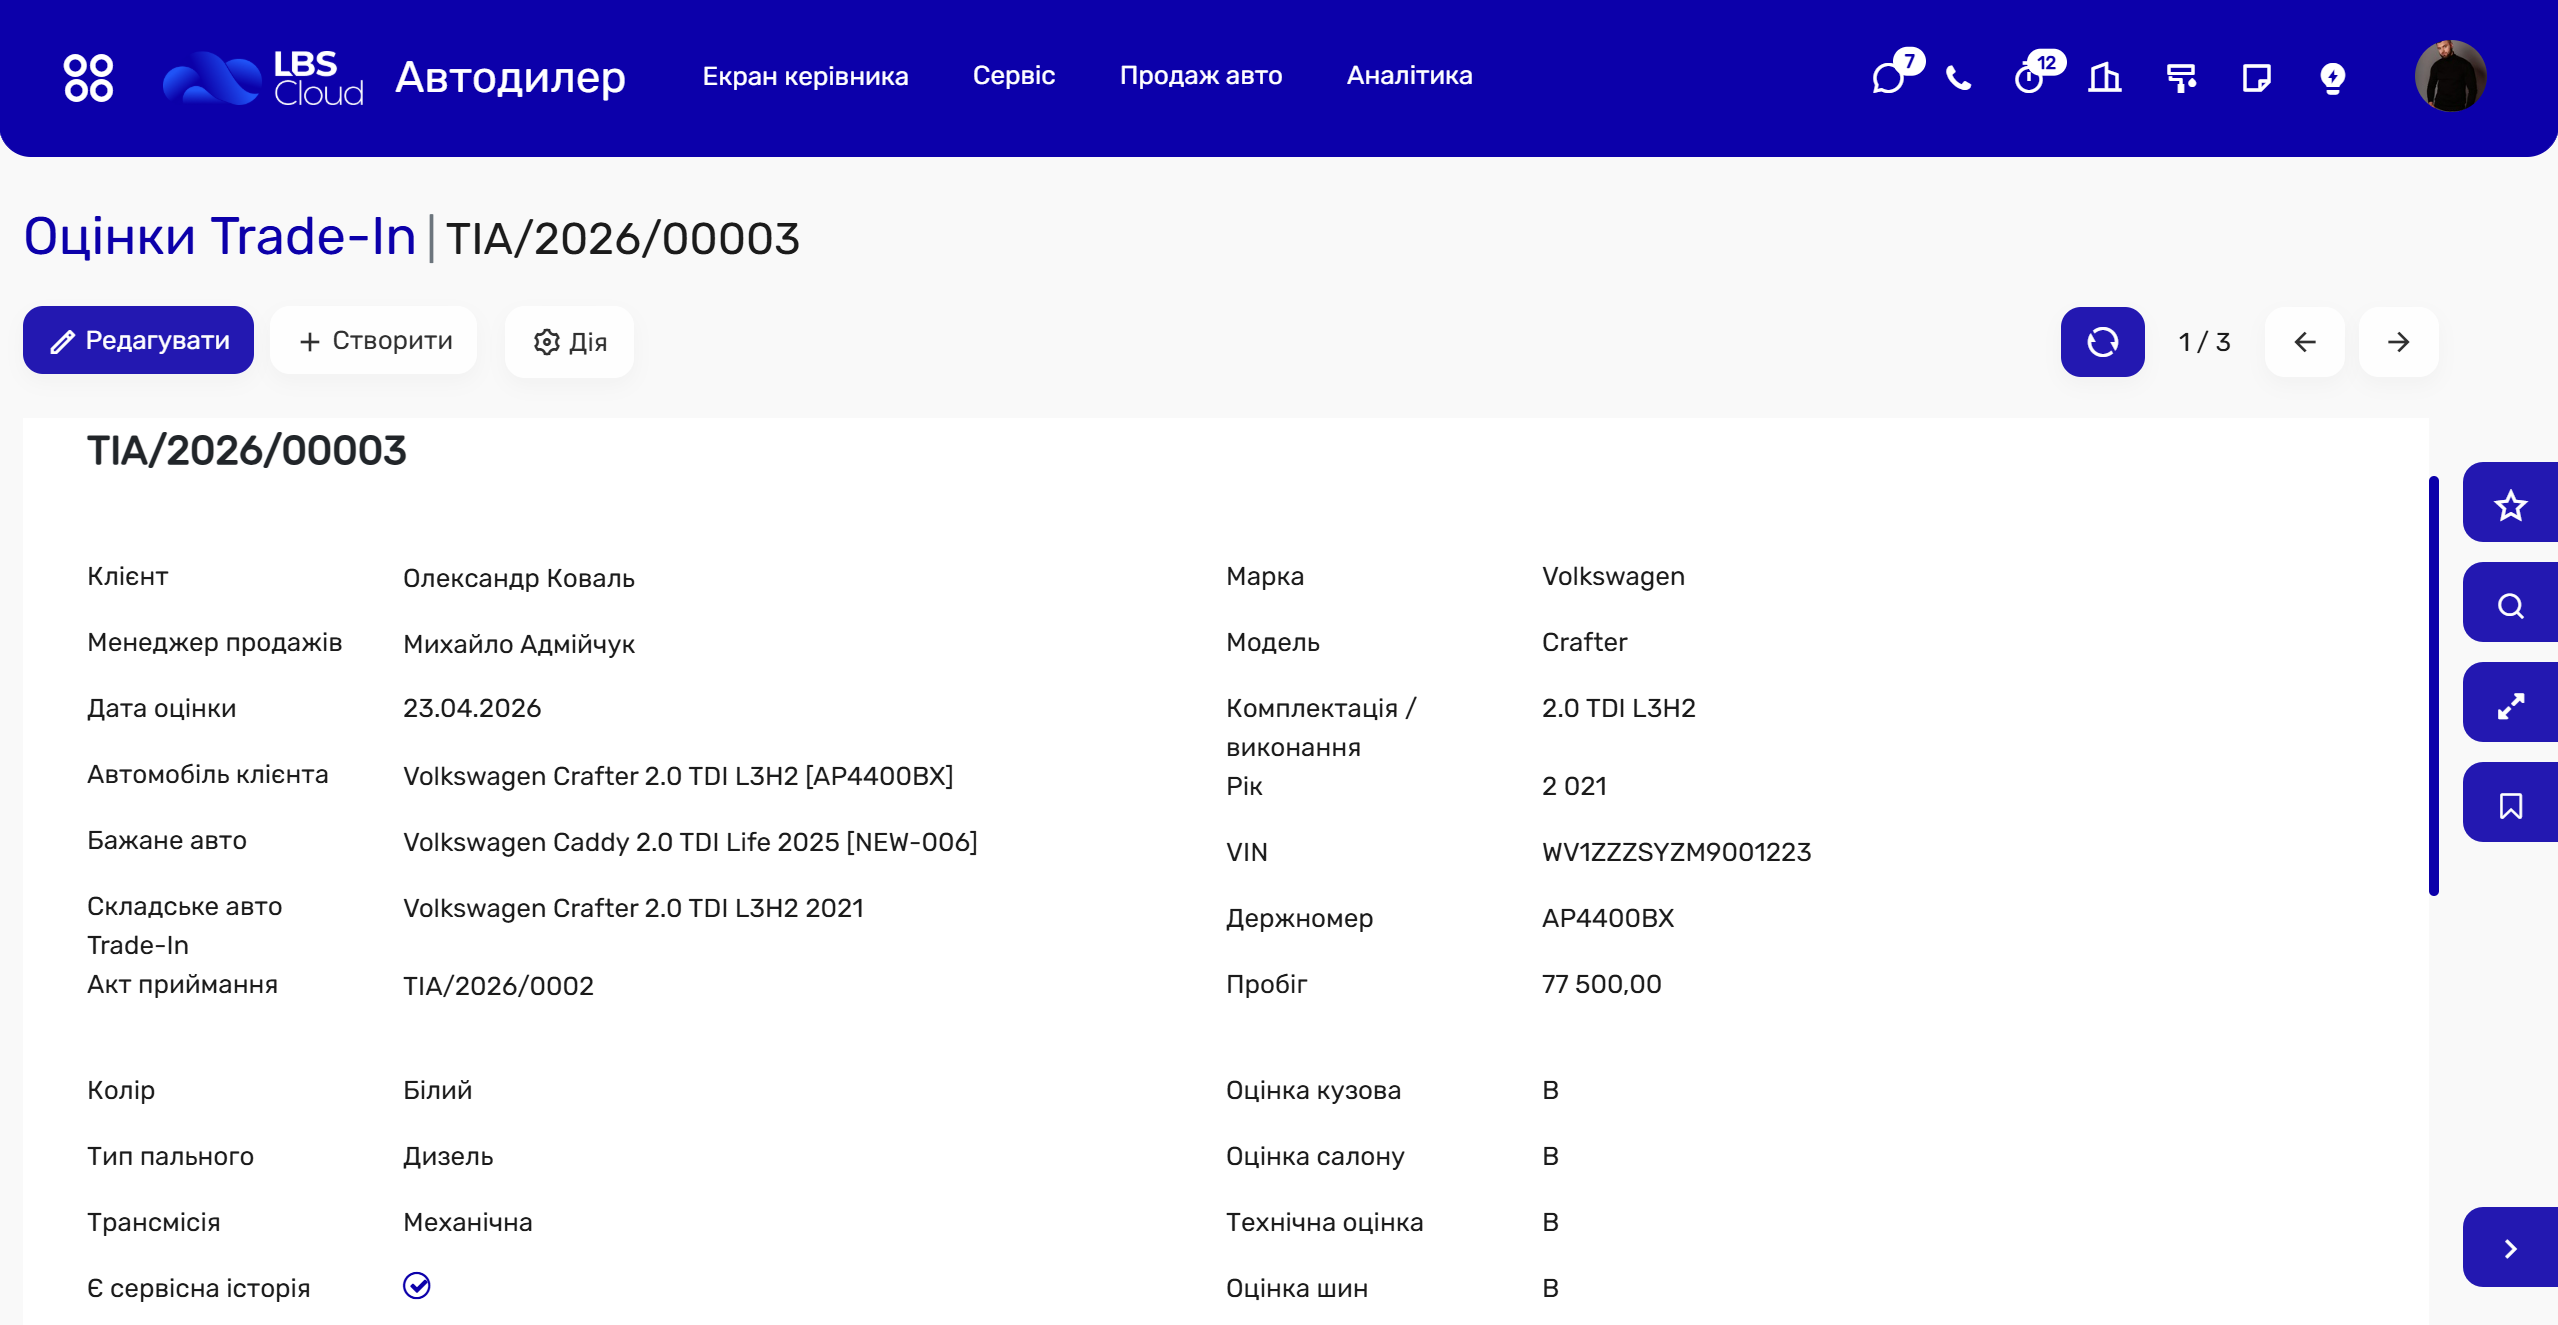Click the Технічна оцінка grade B
This screenshot has width=2558, height=1325.
click(1551, 1222)
